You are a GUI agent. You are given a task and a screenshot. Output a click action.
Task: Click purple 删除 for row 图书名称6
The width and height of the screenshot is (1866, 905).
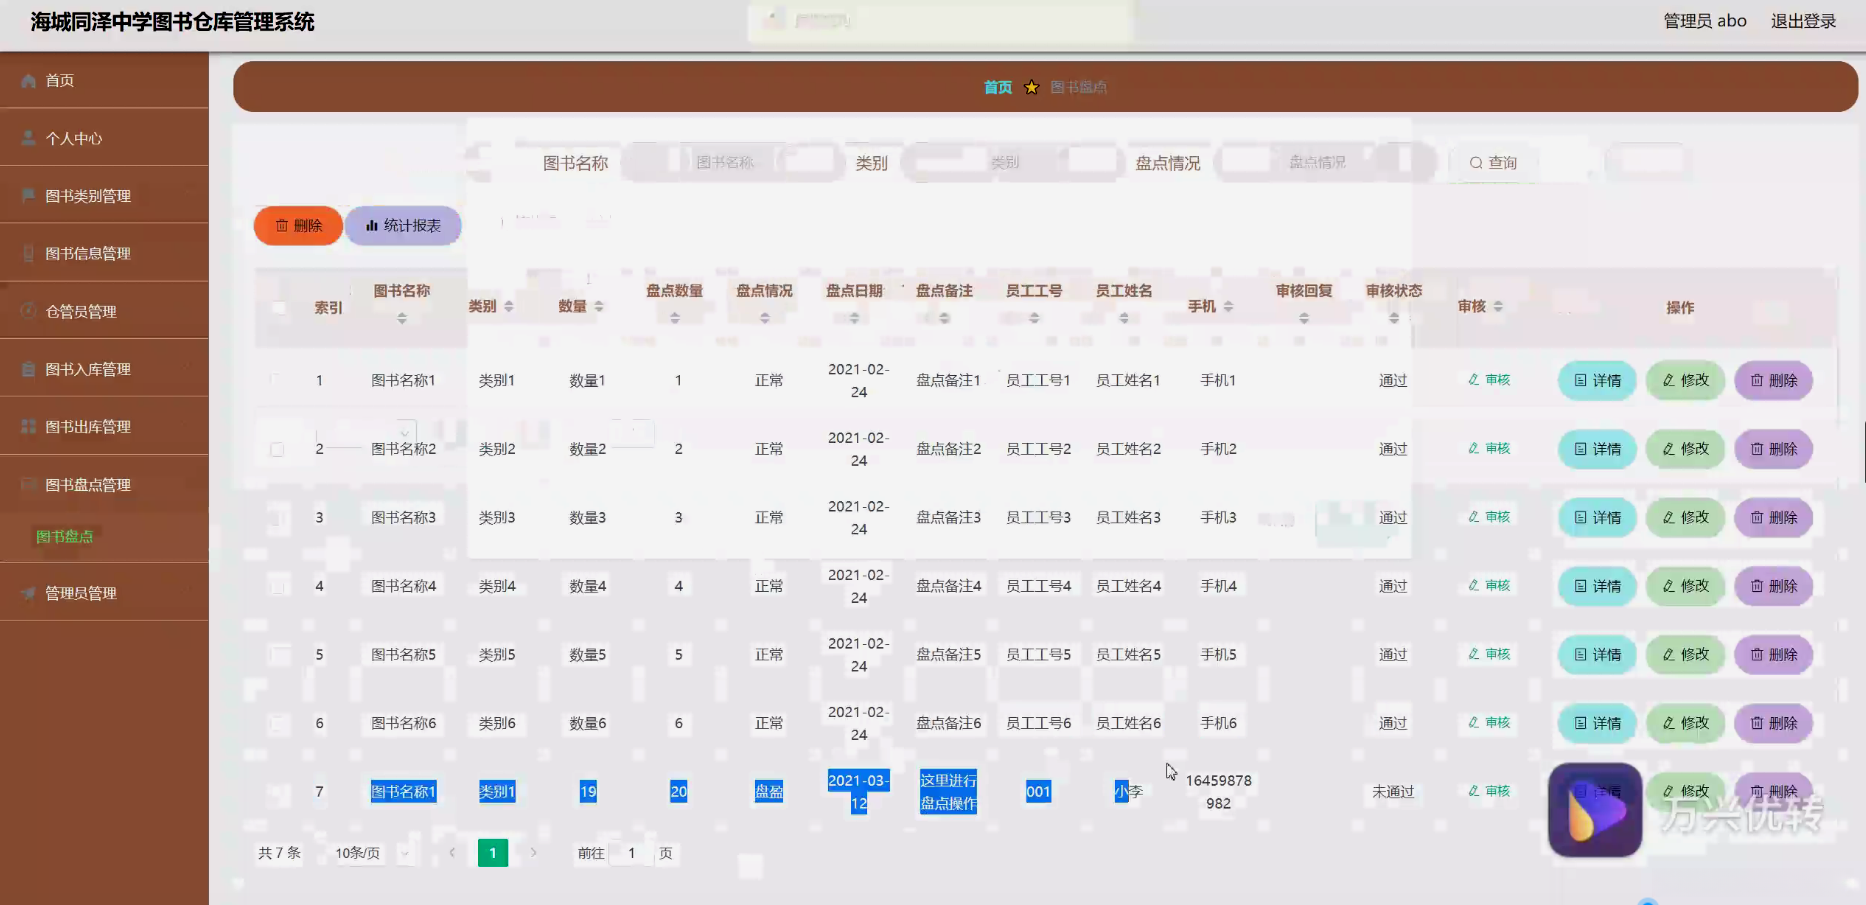[1773, 723]
